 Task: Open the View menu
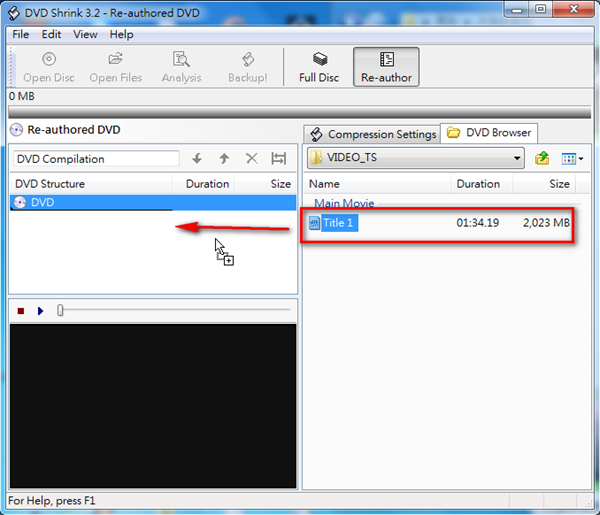[x=85, y=34]
